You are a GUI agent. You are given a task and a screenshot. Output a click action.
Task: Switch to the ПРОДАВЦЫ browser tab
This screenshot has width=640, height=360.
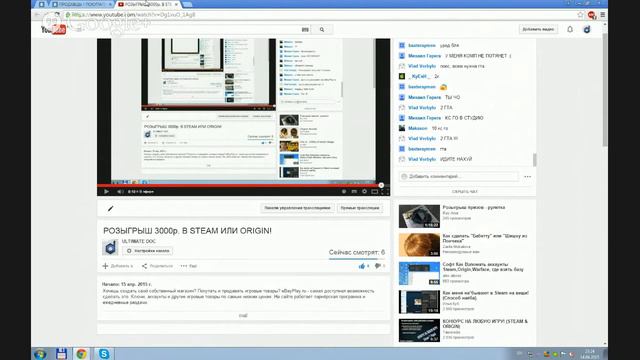point(81,4)
